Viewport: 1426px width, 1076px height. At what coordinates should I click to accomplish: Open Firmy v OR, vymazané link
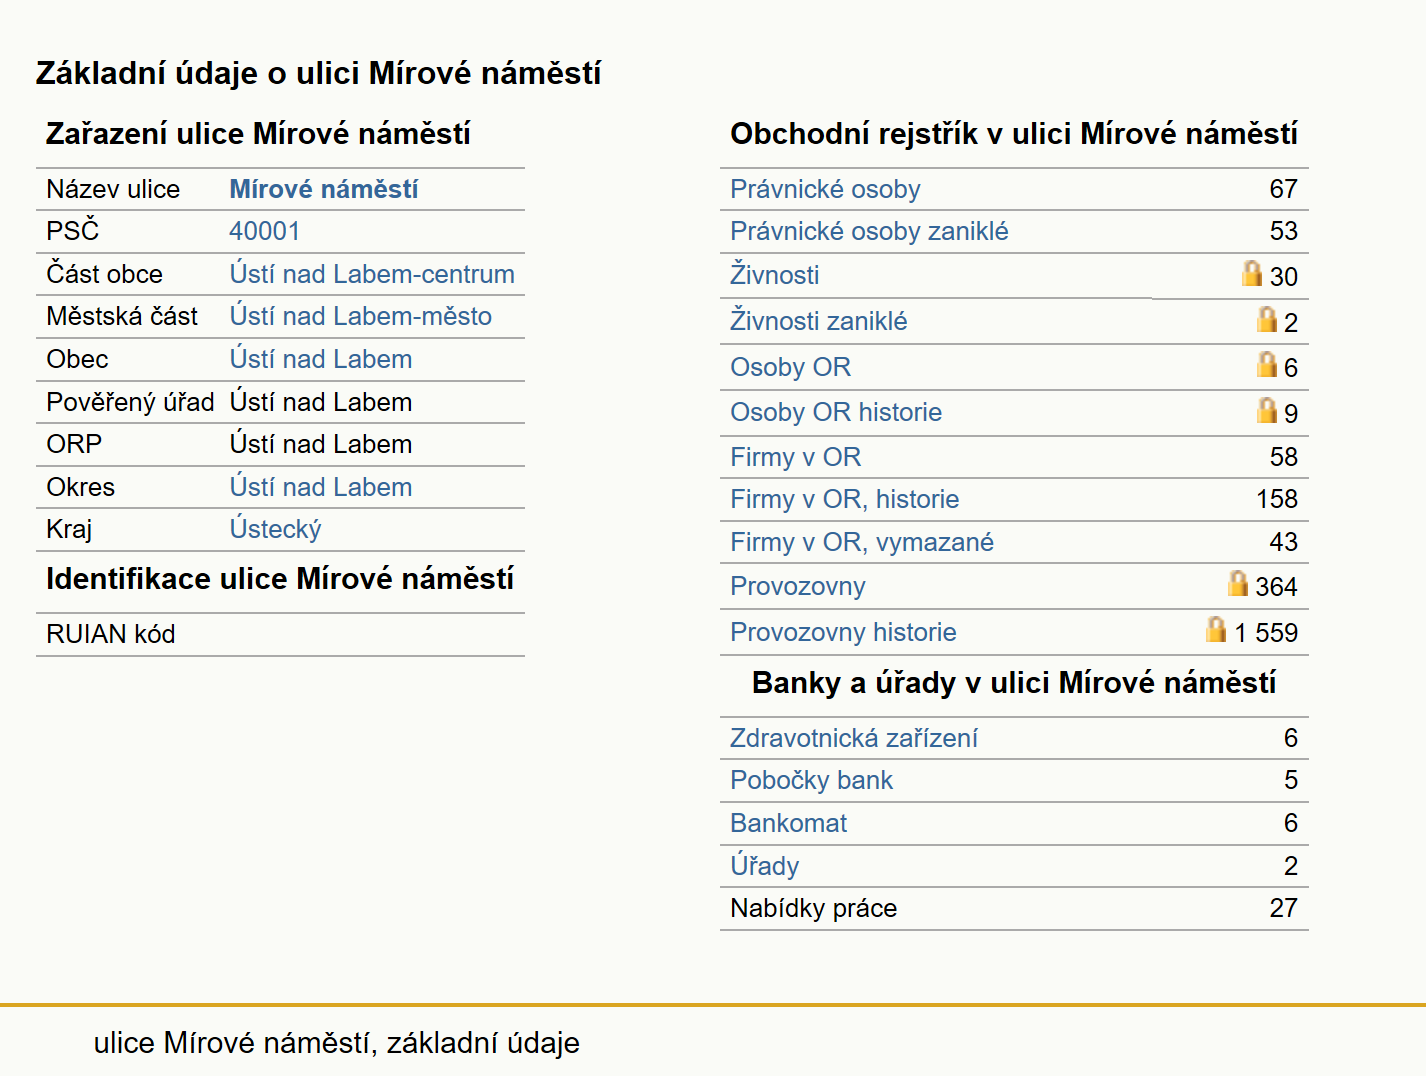tap(862, 542)
